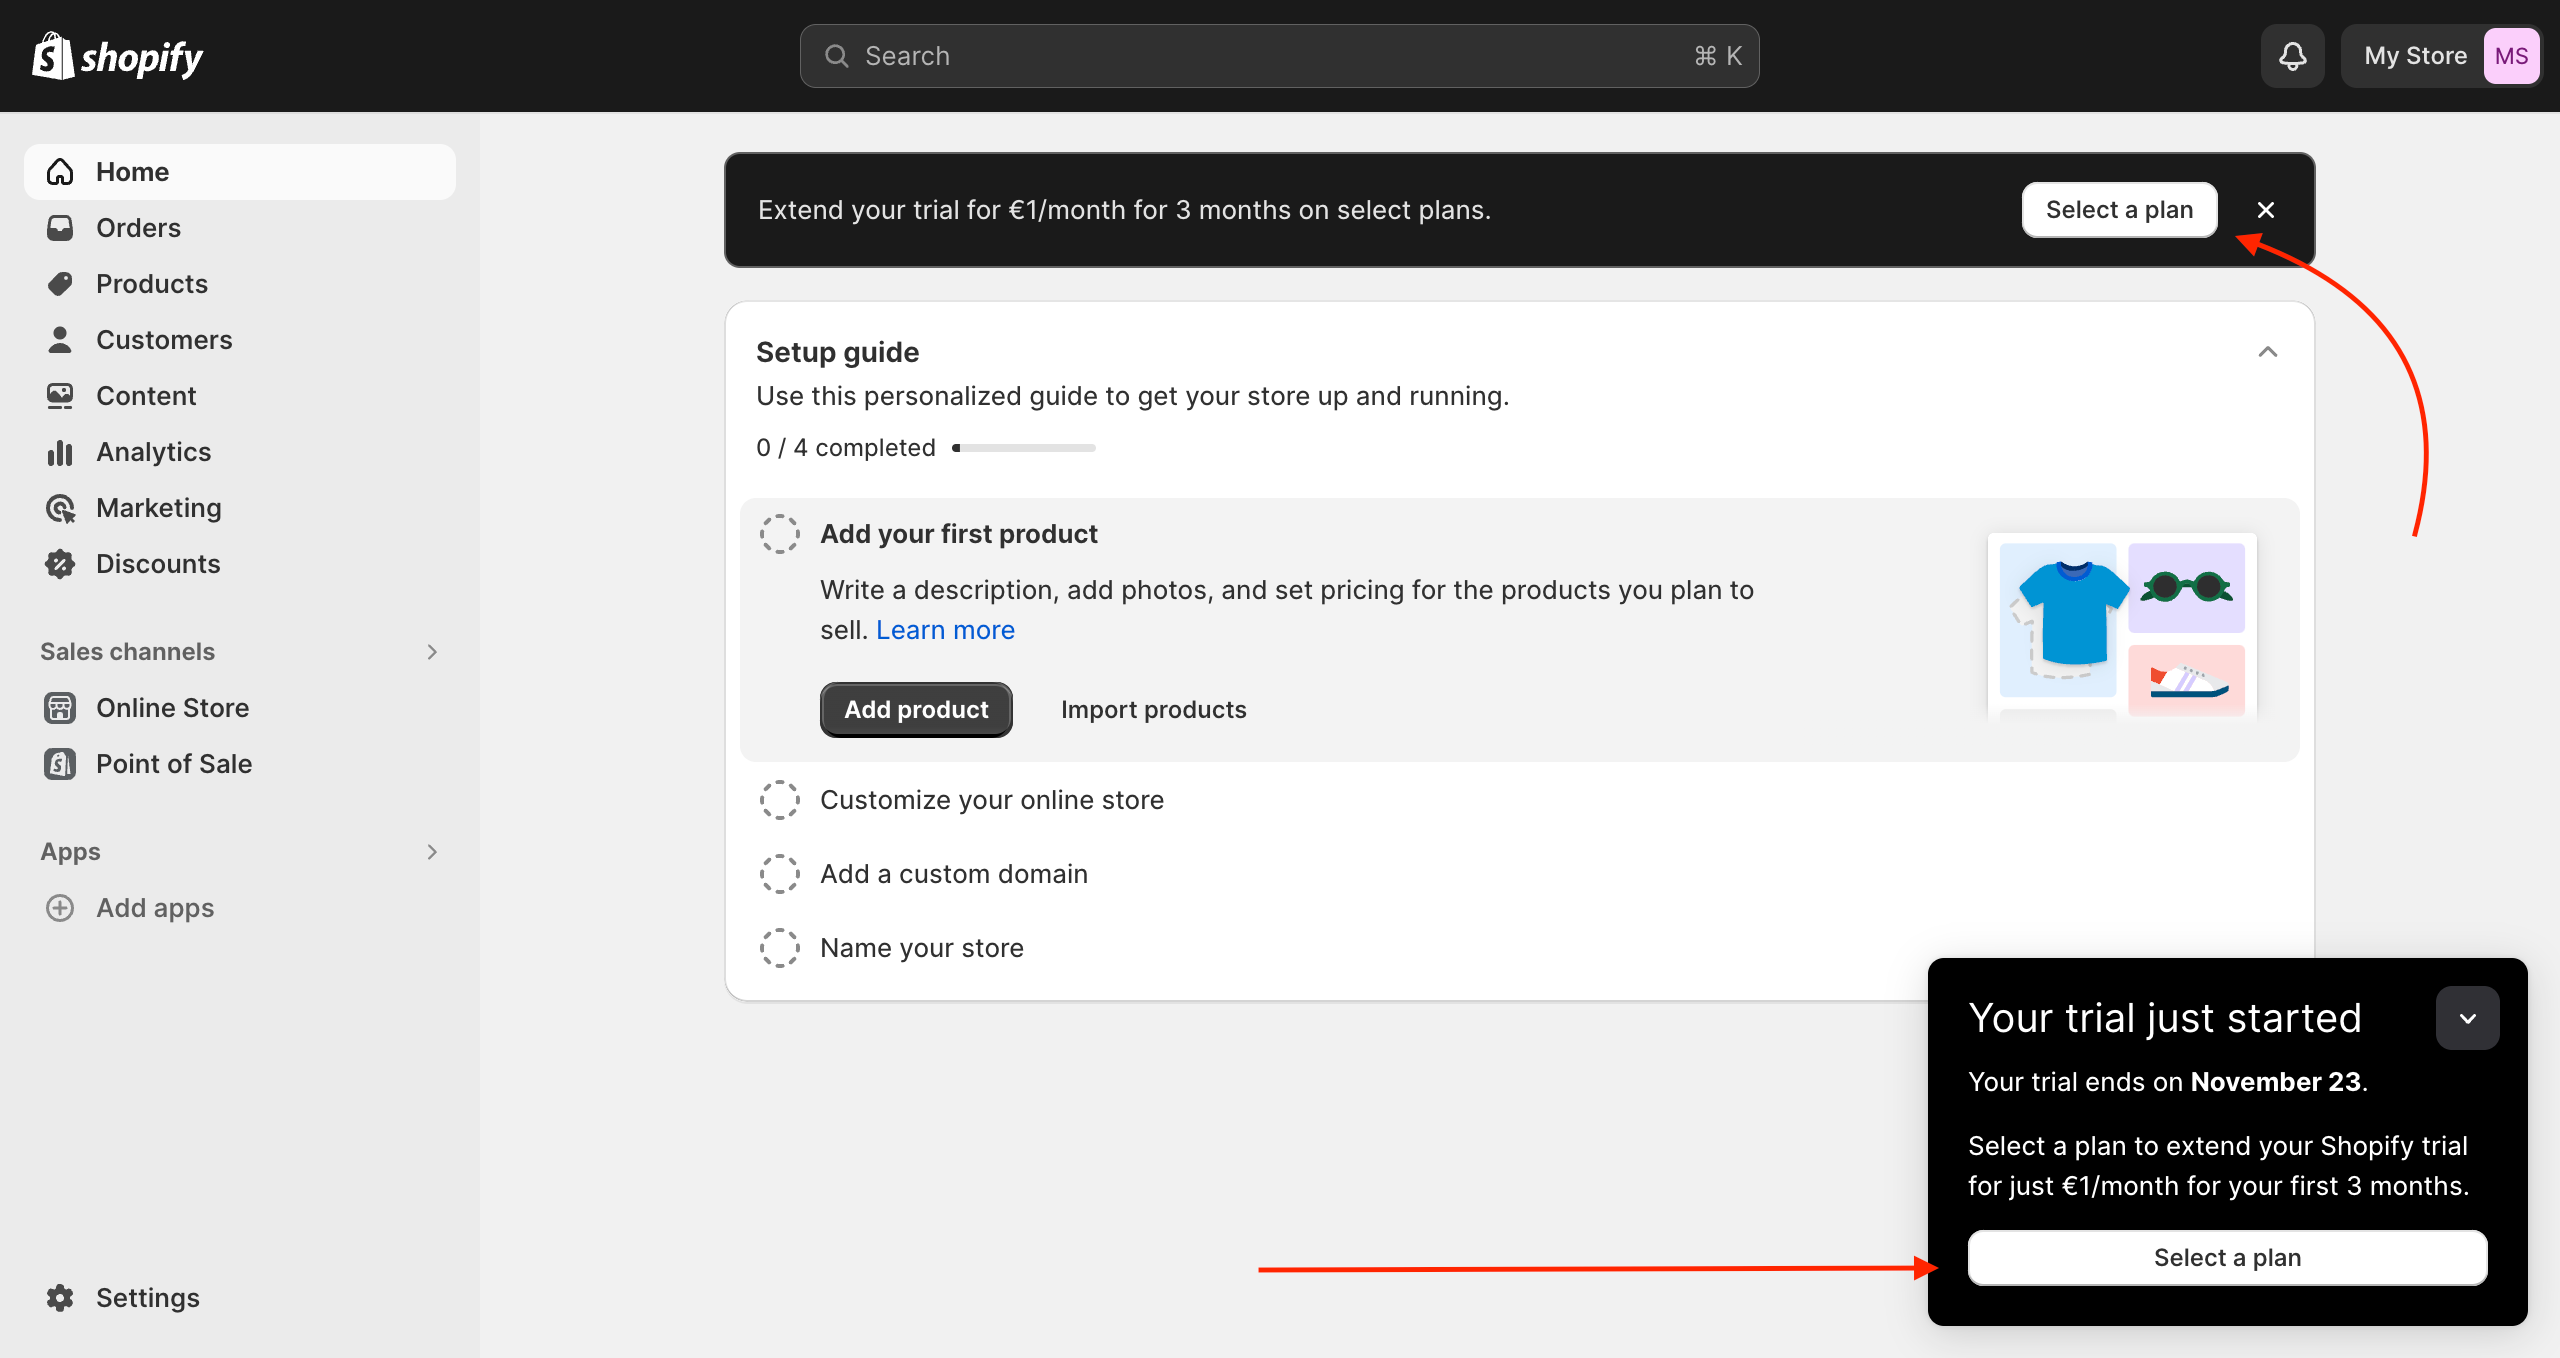
Task: Click the Point of Sale icon
Action: pyautogui.click(x=60, y=764)
